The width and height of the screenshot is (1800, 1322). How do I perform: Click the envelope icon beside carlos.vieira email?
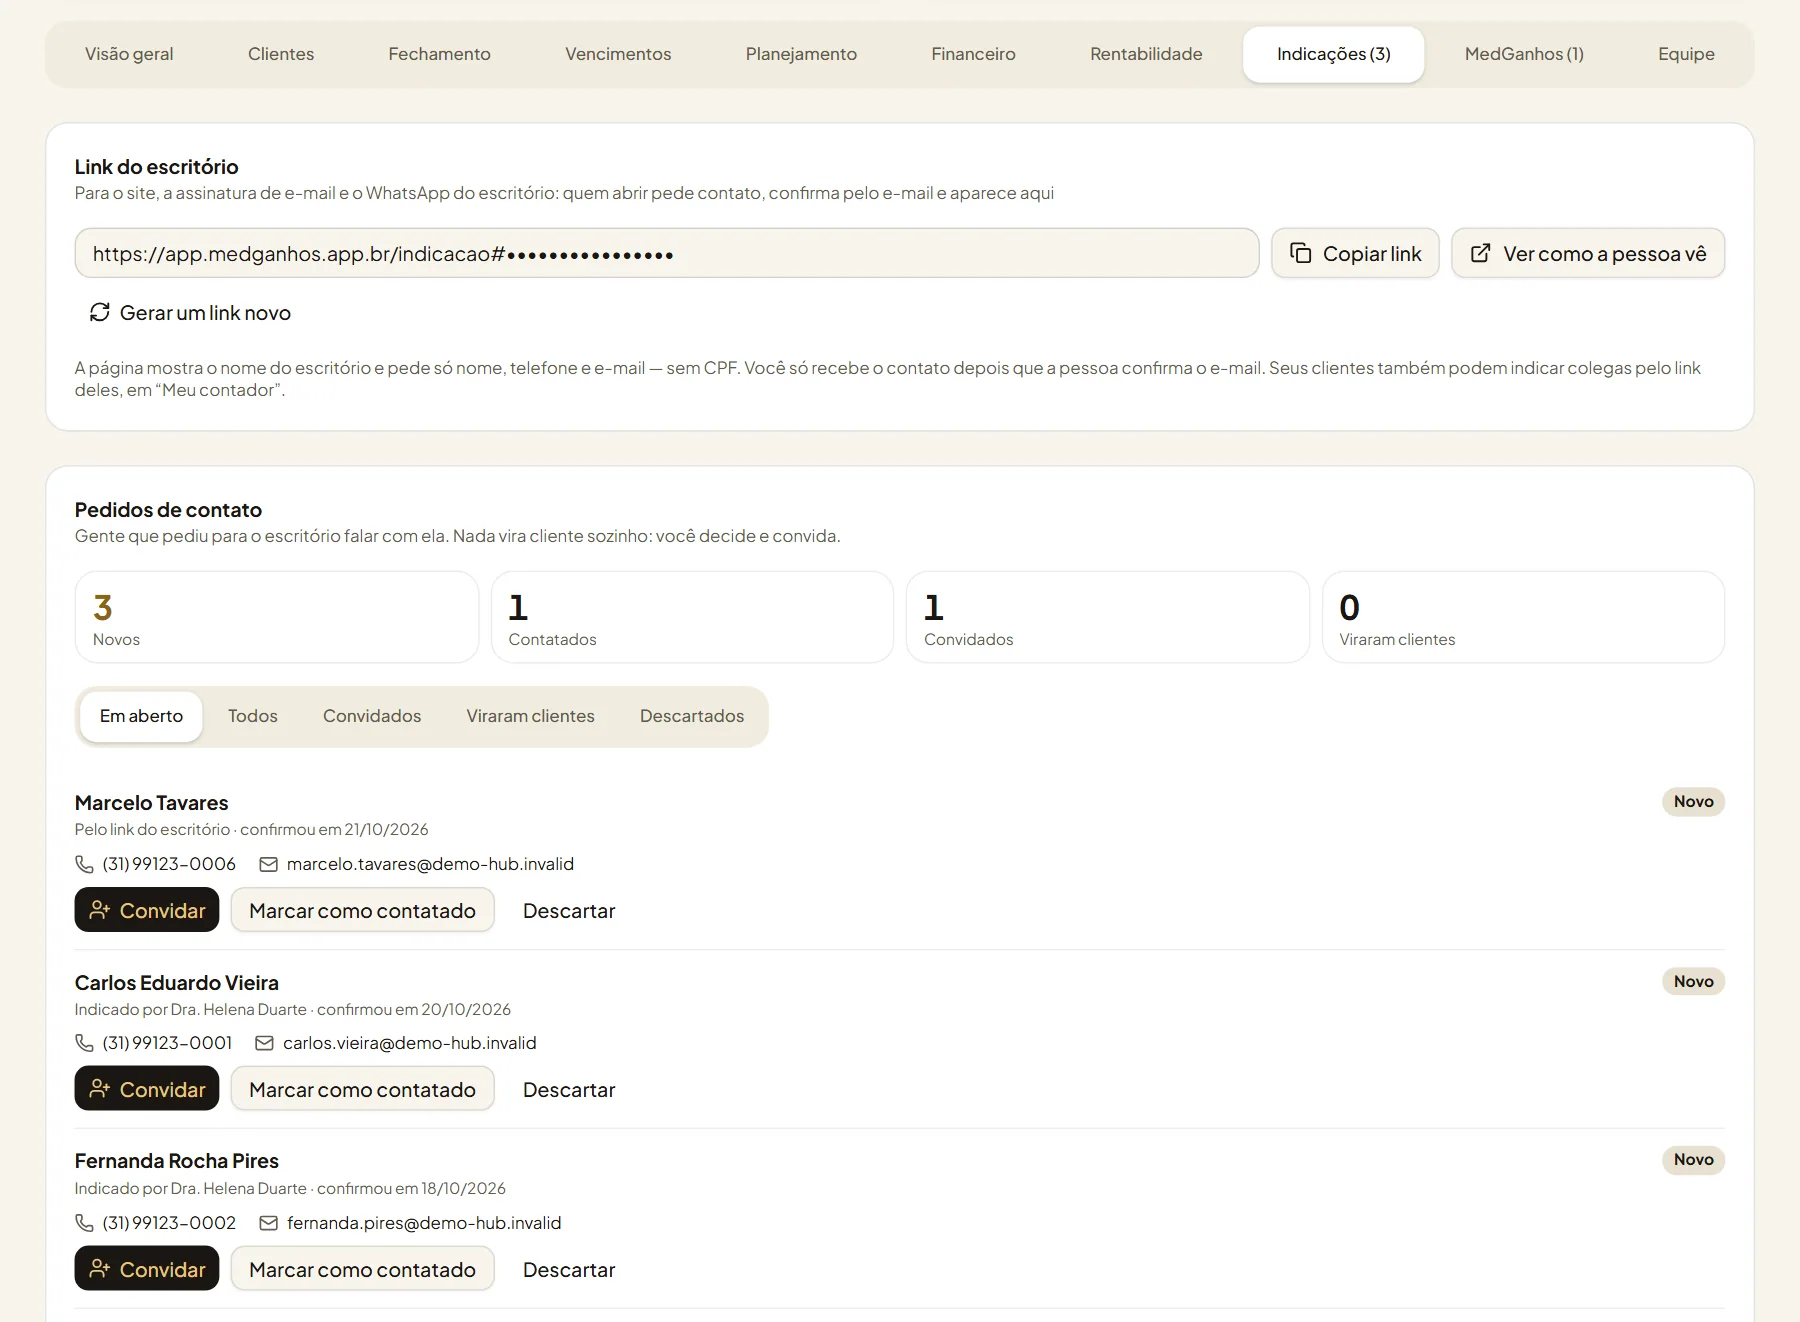(x=264, y=1043)
